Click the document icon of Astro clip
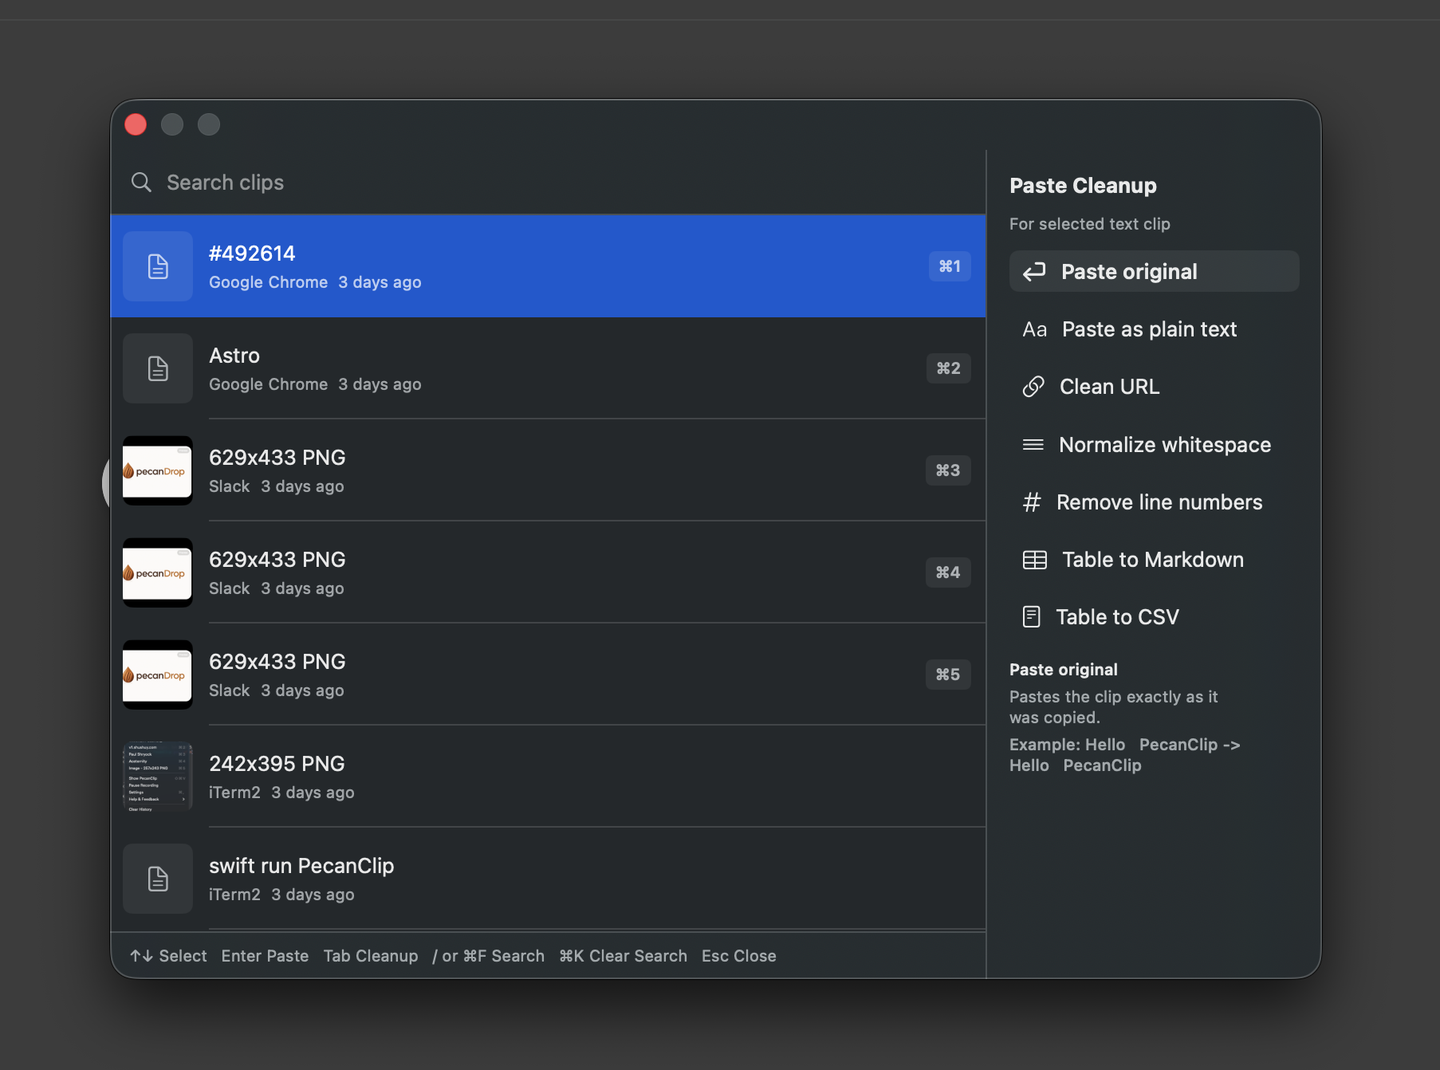The height and width of the screenshot is (1070, 1440). 157,368
